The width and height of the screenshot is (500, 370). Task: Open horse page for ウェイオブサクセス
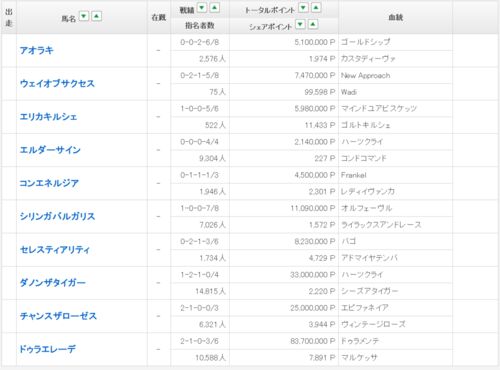click(x=57, y=83)
